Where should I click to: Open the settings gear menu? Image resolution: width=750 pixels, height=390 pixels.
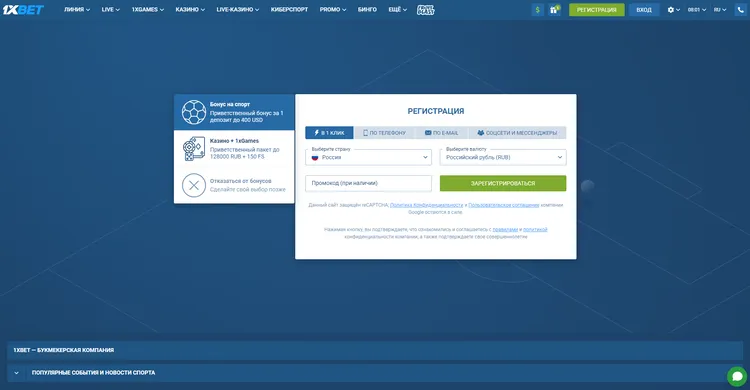(x=673, y=10)
